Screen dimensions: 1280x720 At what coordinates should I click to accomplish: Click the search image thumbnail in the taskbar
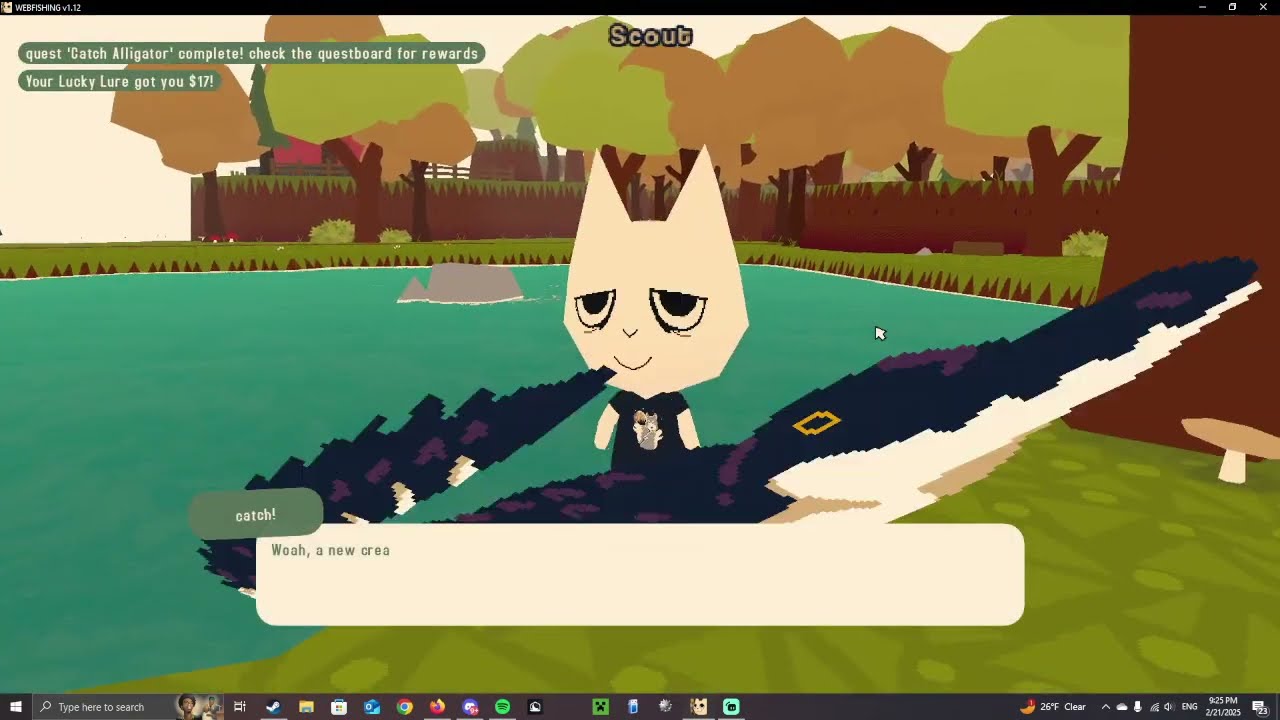(199, 707)
